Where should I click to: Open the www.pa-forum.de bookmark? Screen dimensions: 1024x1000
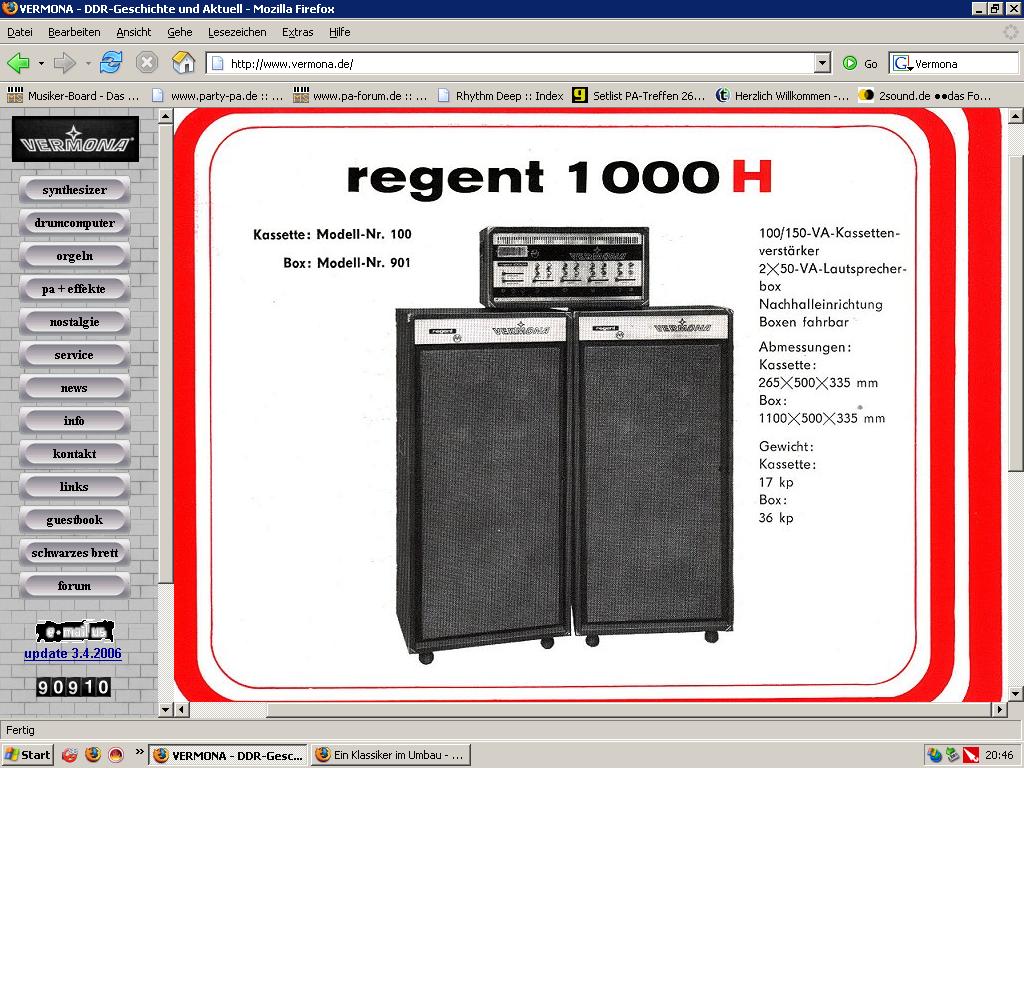tap(360, 96)
